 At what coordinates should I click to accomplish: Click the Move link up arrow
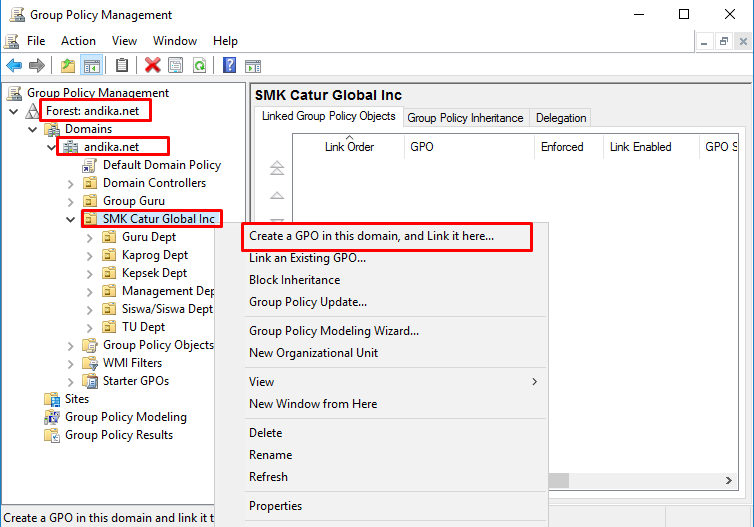(x=276, y=195)
